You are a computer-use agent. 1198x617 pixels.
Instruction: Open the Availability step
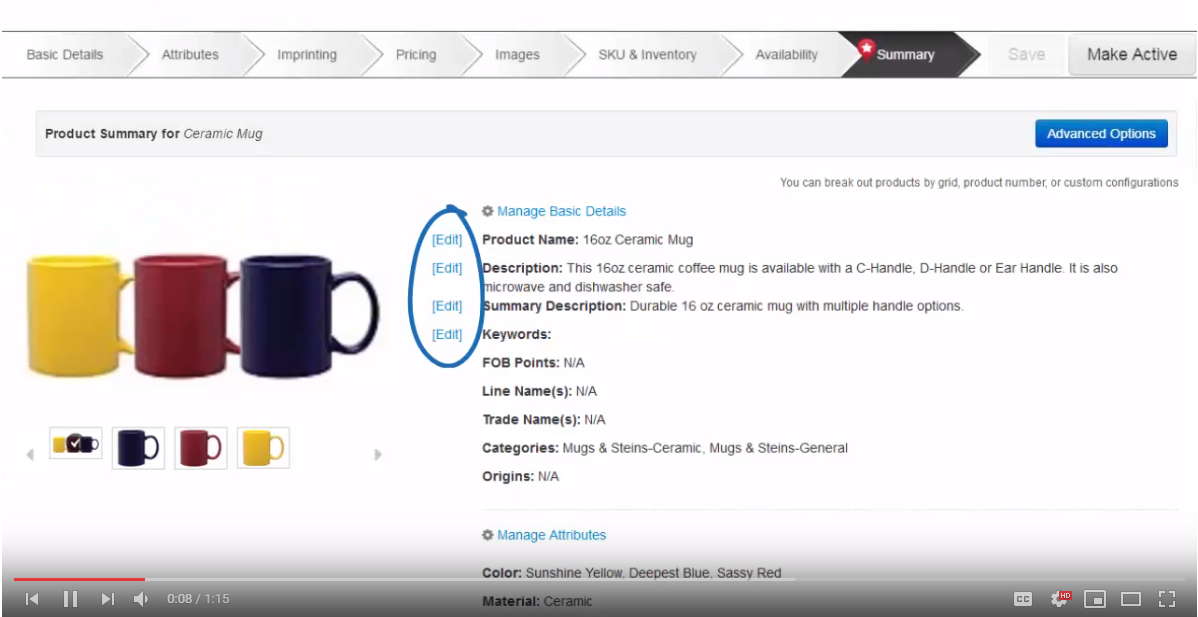click(x=786, y=55)
